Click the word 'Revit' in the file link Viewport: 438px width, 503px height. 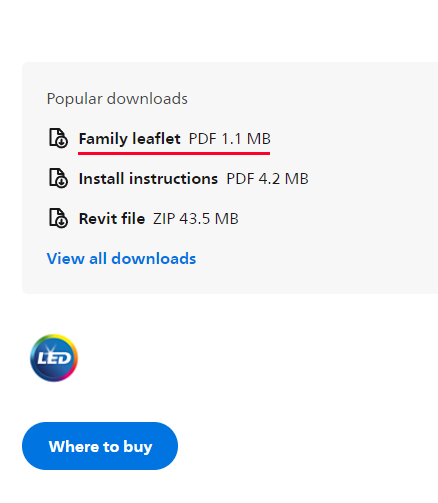pyautogui.click(x=98, y=219)
